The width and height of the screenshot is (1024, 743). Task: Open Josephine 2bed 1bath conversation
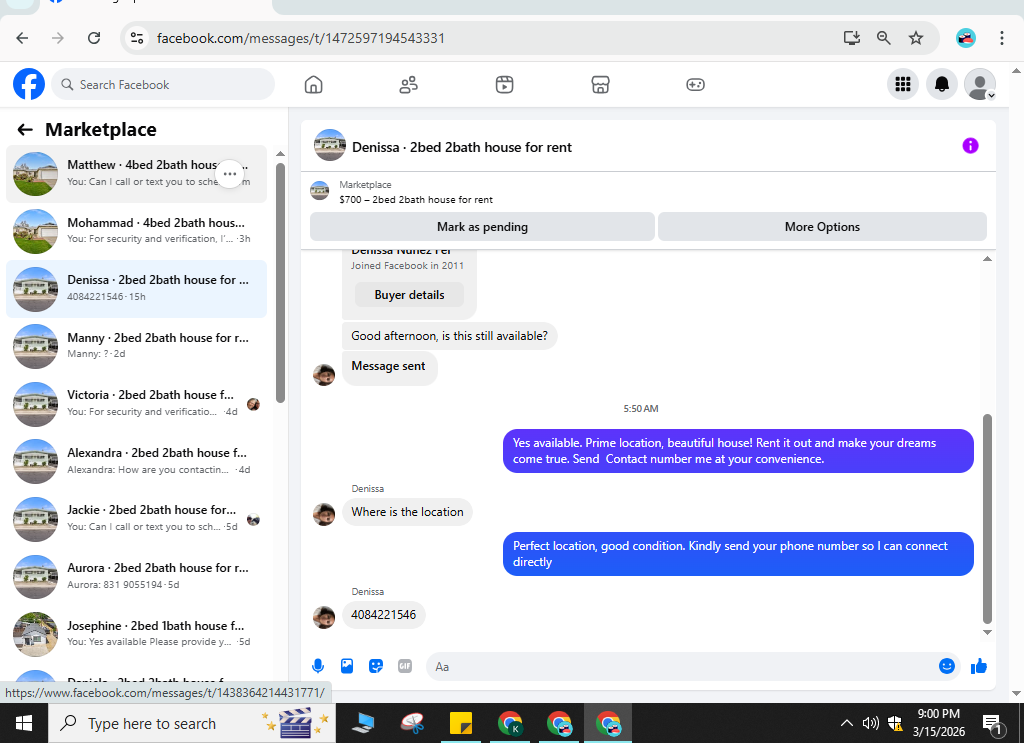[136, 633]
